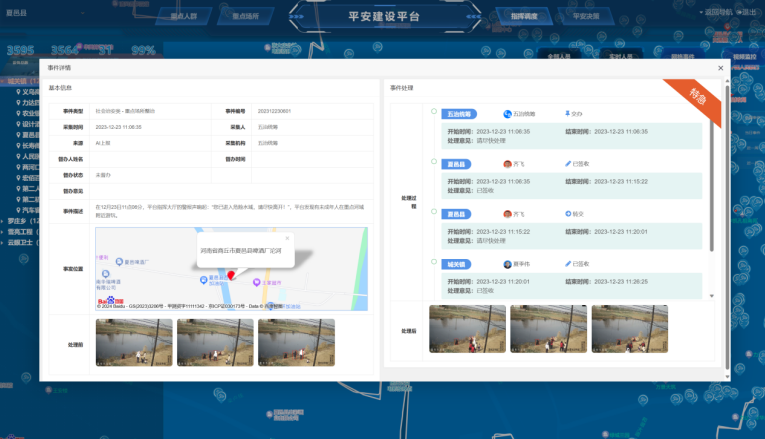This screenshot has width=765, height=439.
Task: Click the 城关镇 step badge
Action: (456, 264)
